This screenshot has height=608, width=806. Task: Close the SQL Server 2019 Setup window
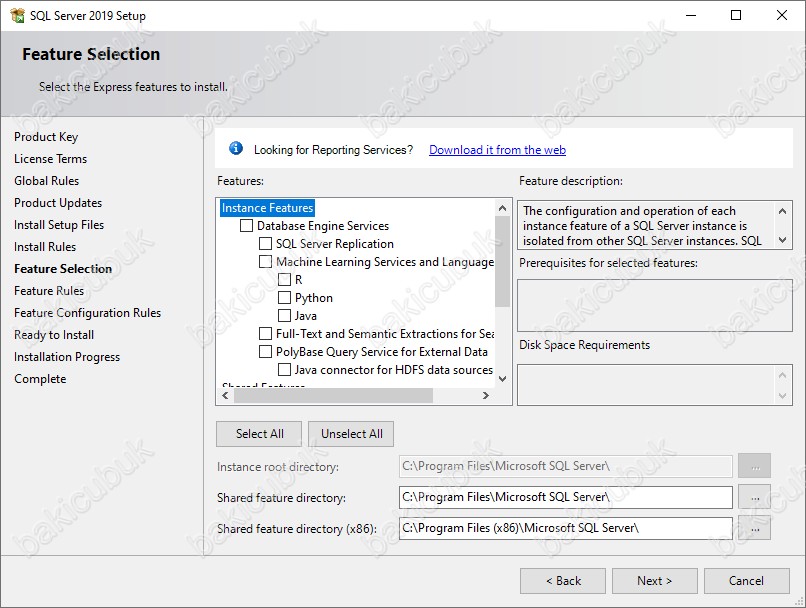click(x=781, y=15)
